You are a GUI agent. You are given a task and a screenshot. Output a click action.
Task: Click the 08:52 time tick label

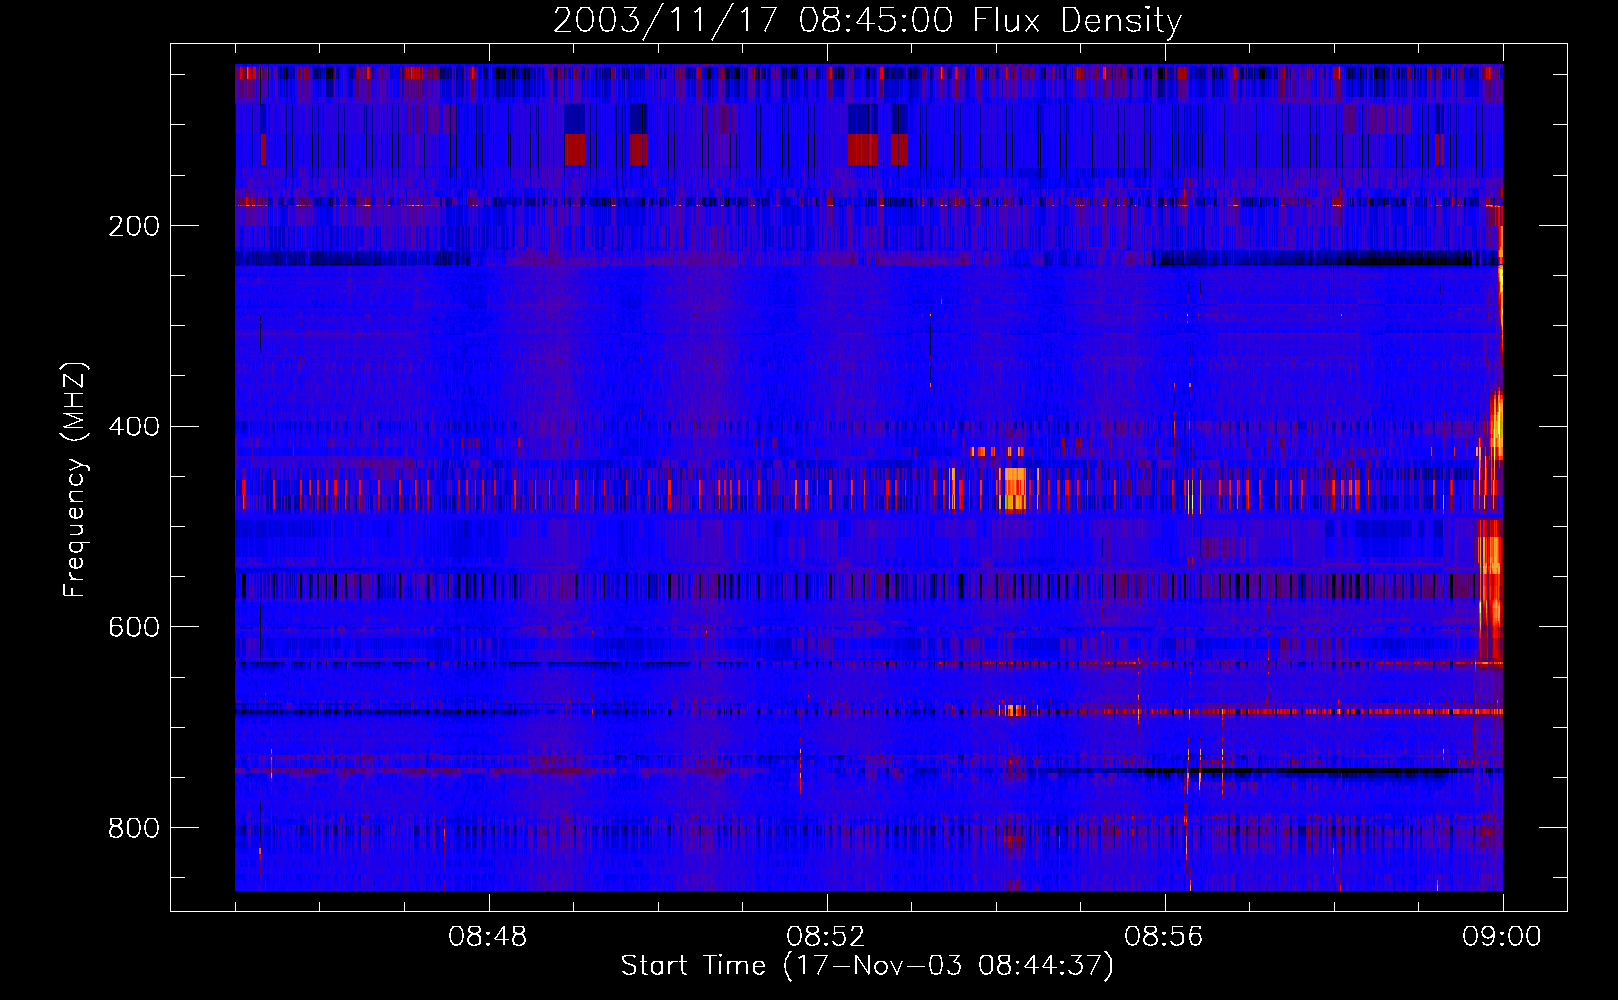click(826, 937)
